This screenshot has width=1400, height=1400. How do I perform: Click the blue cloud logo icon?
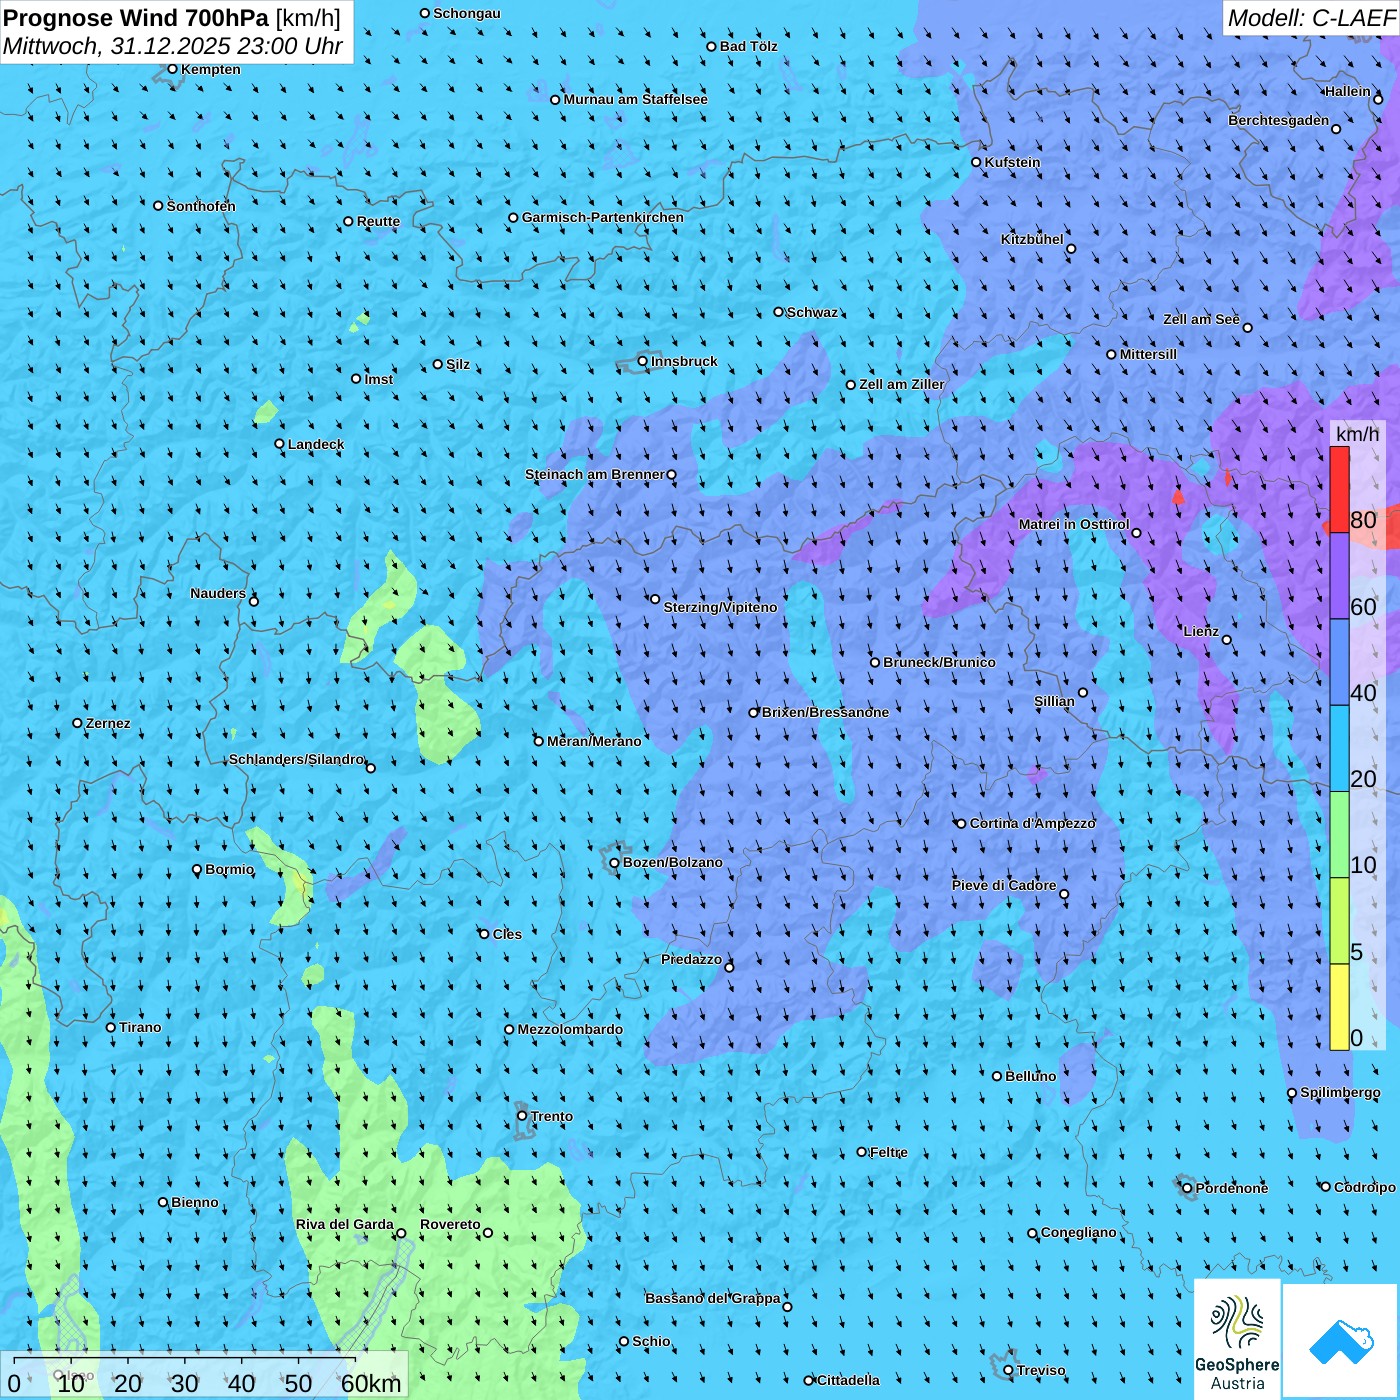point(1341,1341)
